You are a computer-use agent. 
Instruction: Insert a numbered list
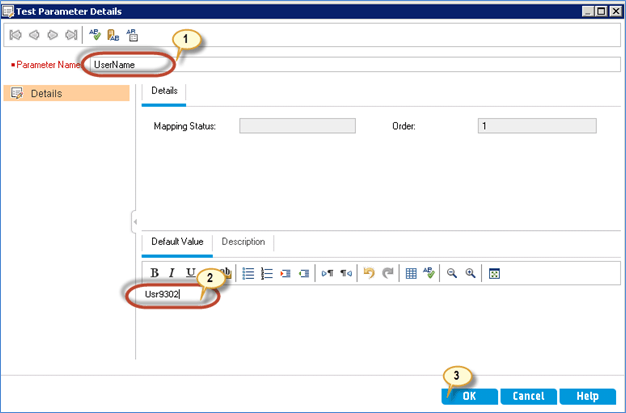pos(267,273)
